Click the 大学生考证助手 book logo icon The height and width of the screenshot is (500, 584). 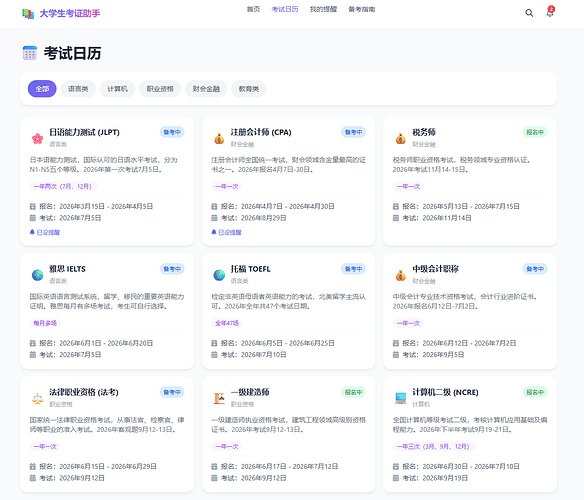pos(28,14)
